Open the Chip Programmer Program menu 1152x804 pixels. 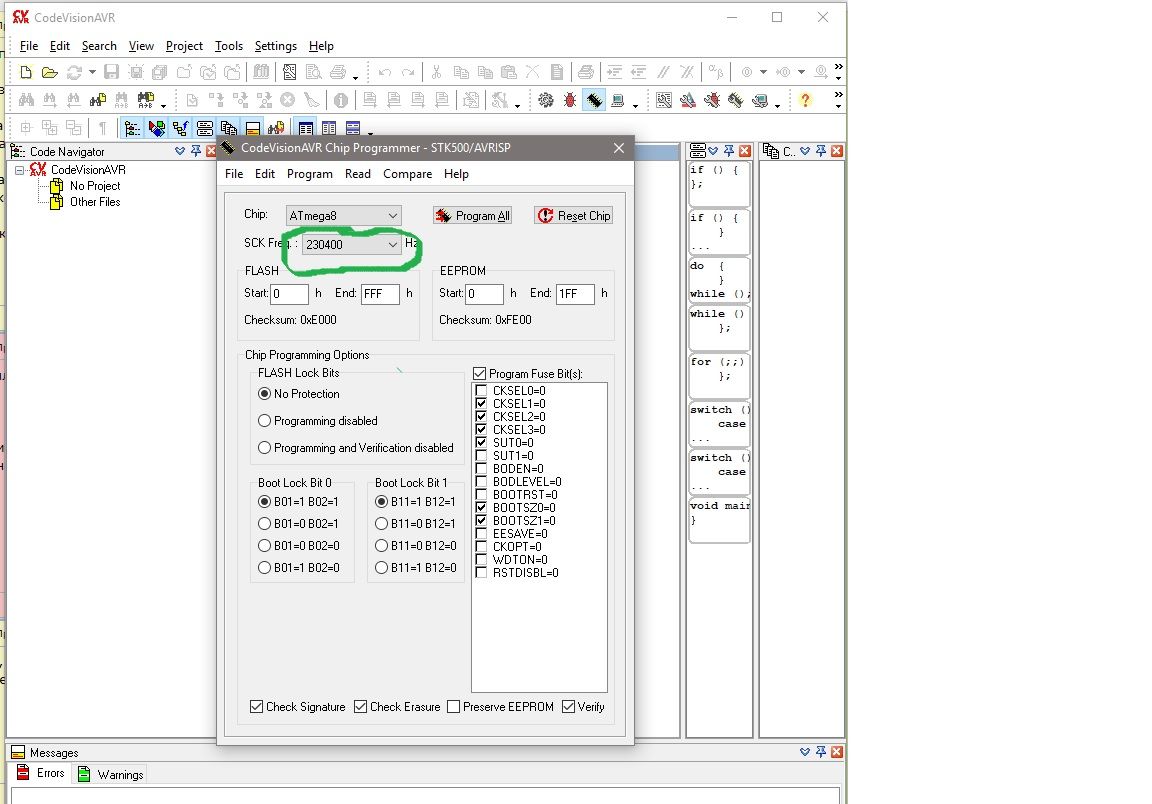point(309,173)
